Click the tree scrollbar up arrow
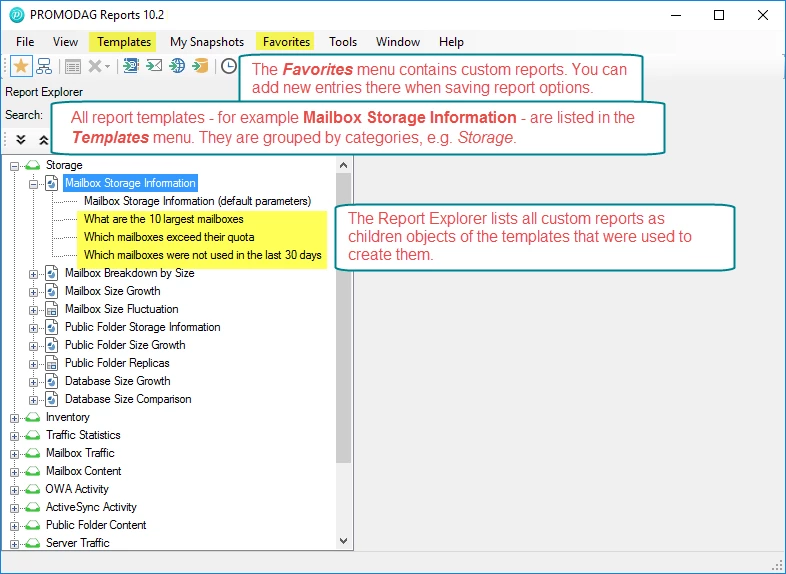 pos(343,165)
